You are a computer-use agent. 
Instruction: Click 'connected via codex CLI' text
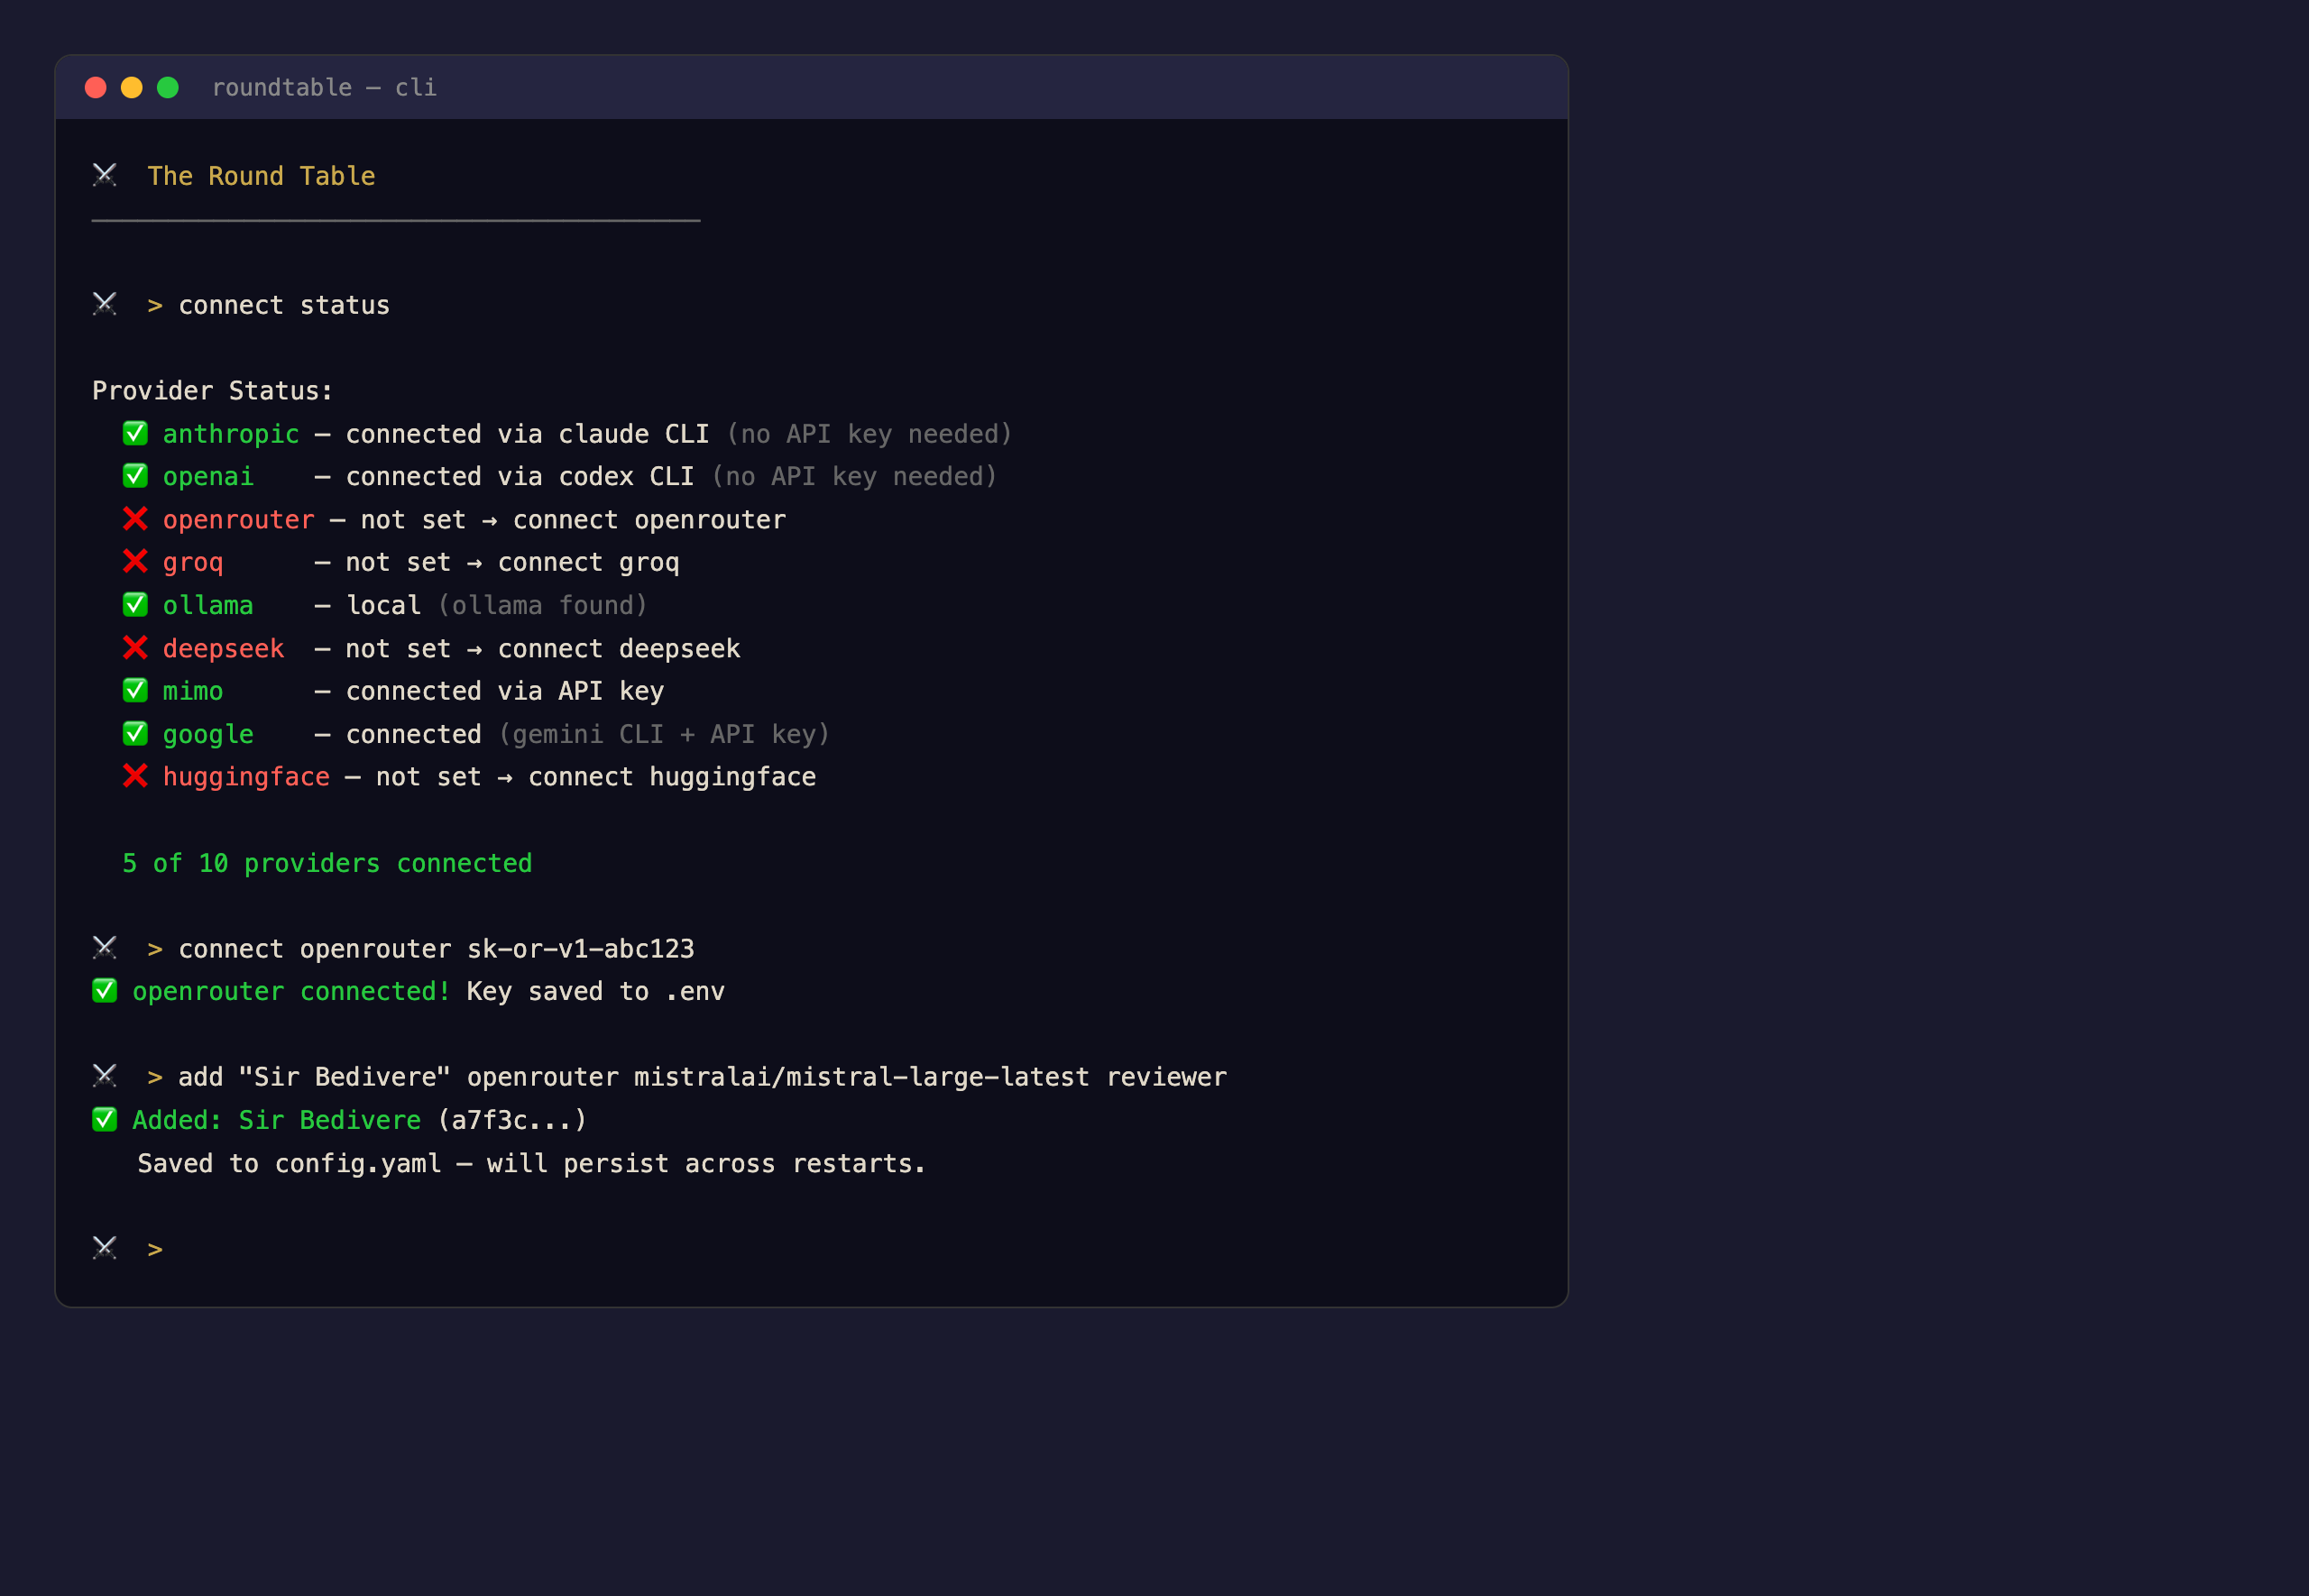(x=520, y=477)
